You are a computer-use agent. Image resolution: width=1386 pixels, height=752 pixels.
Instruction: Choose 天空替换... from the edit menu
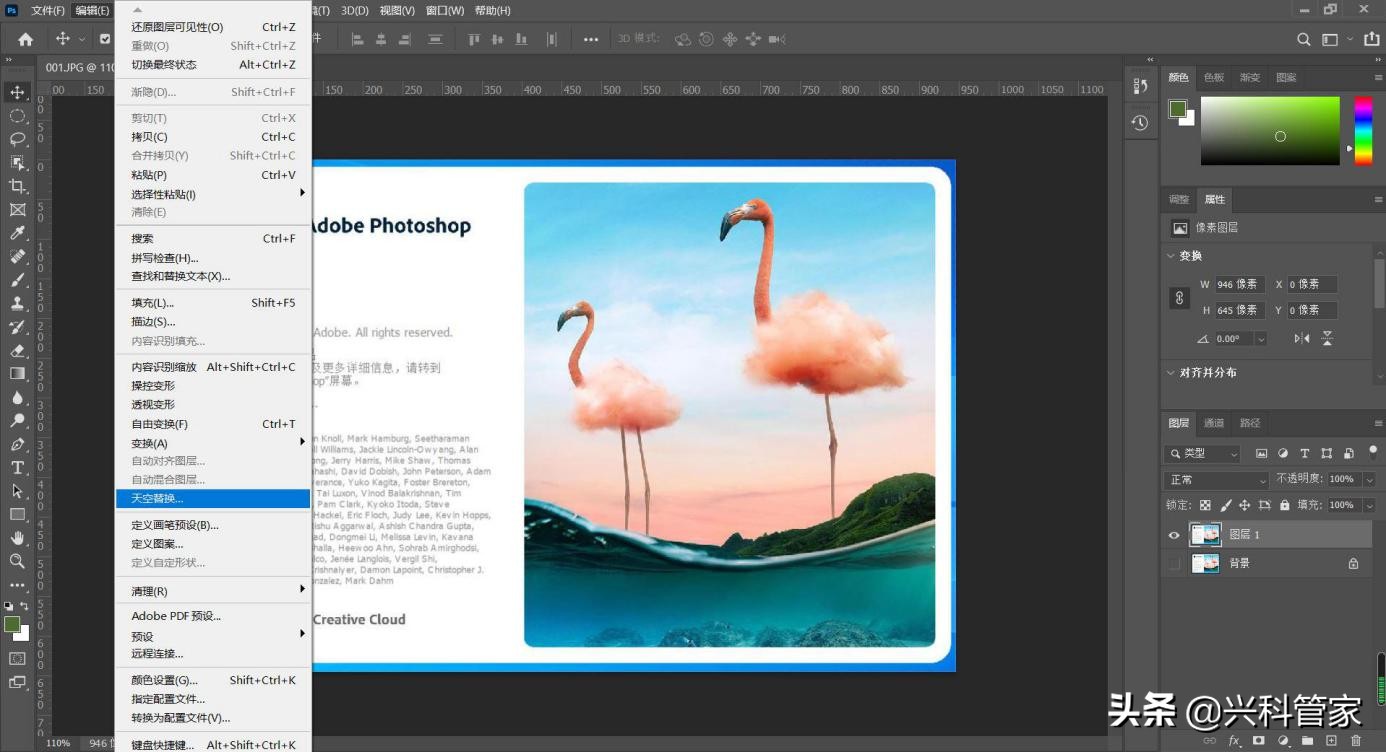[157, 498]
